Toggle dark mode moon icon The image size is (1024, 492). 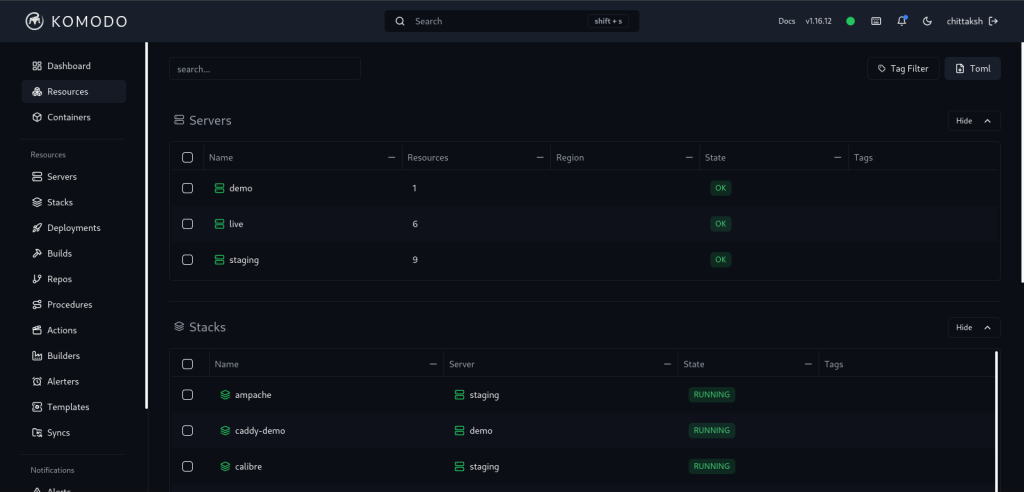click(927, 21)
